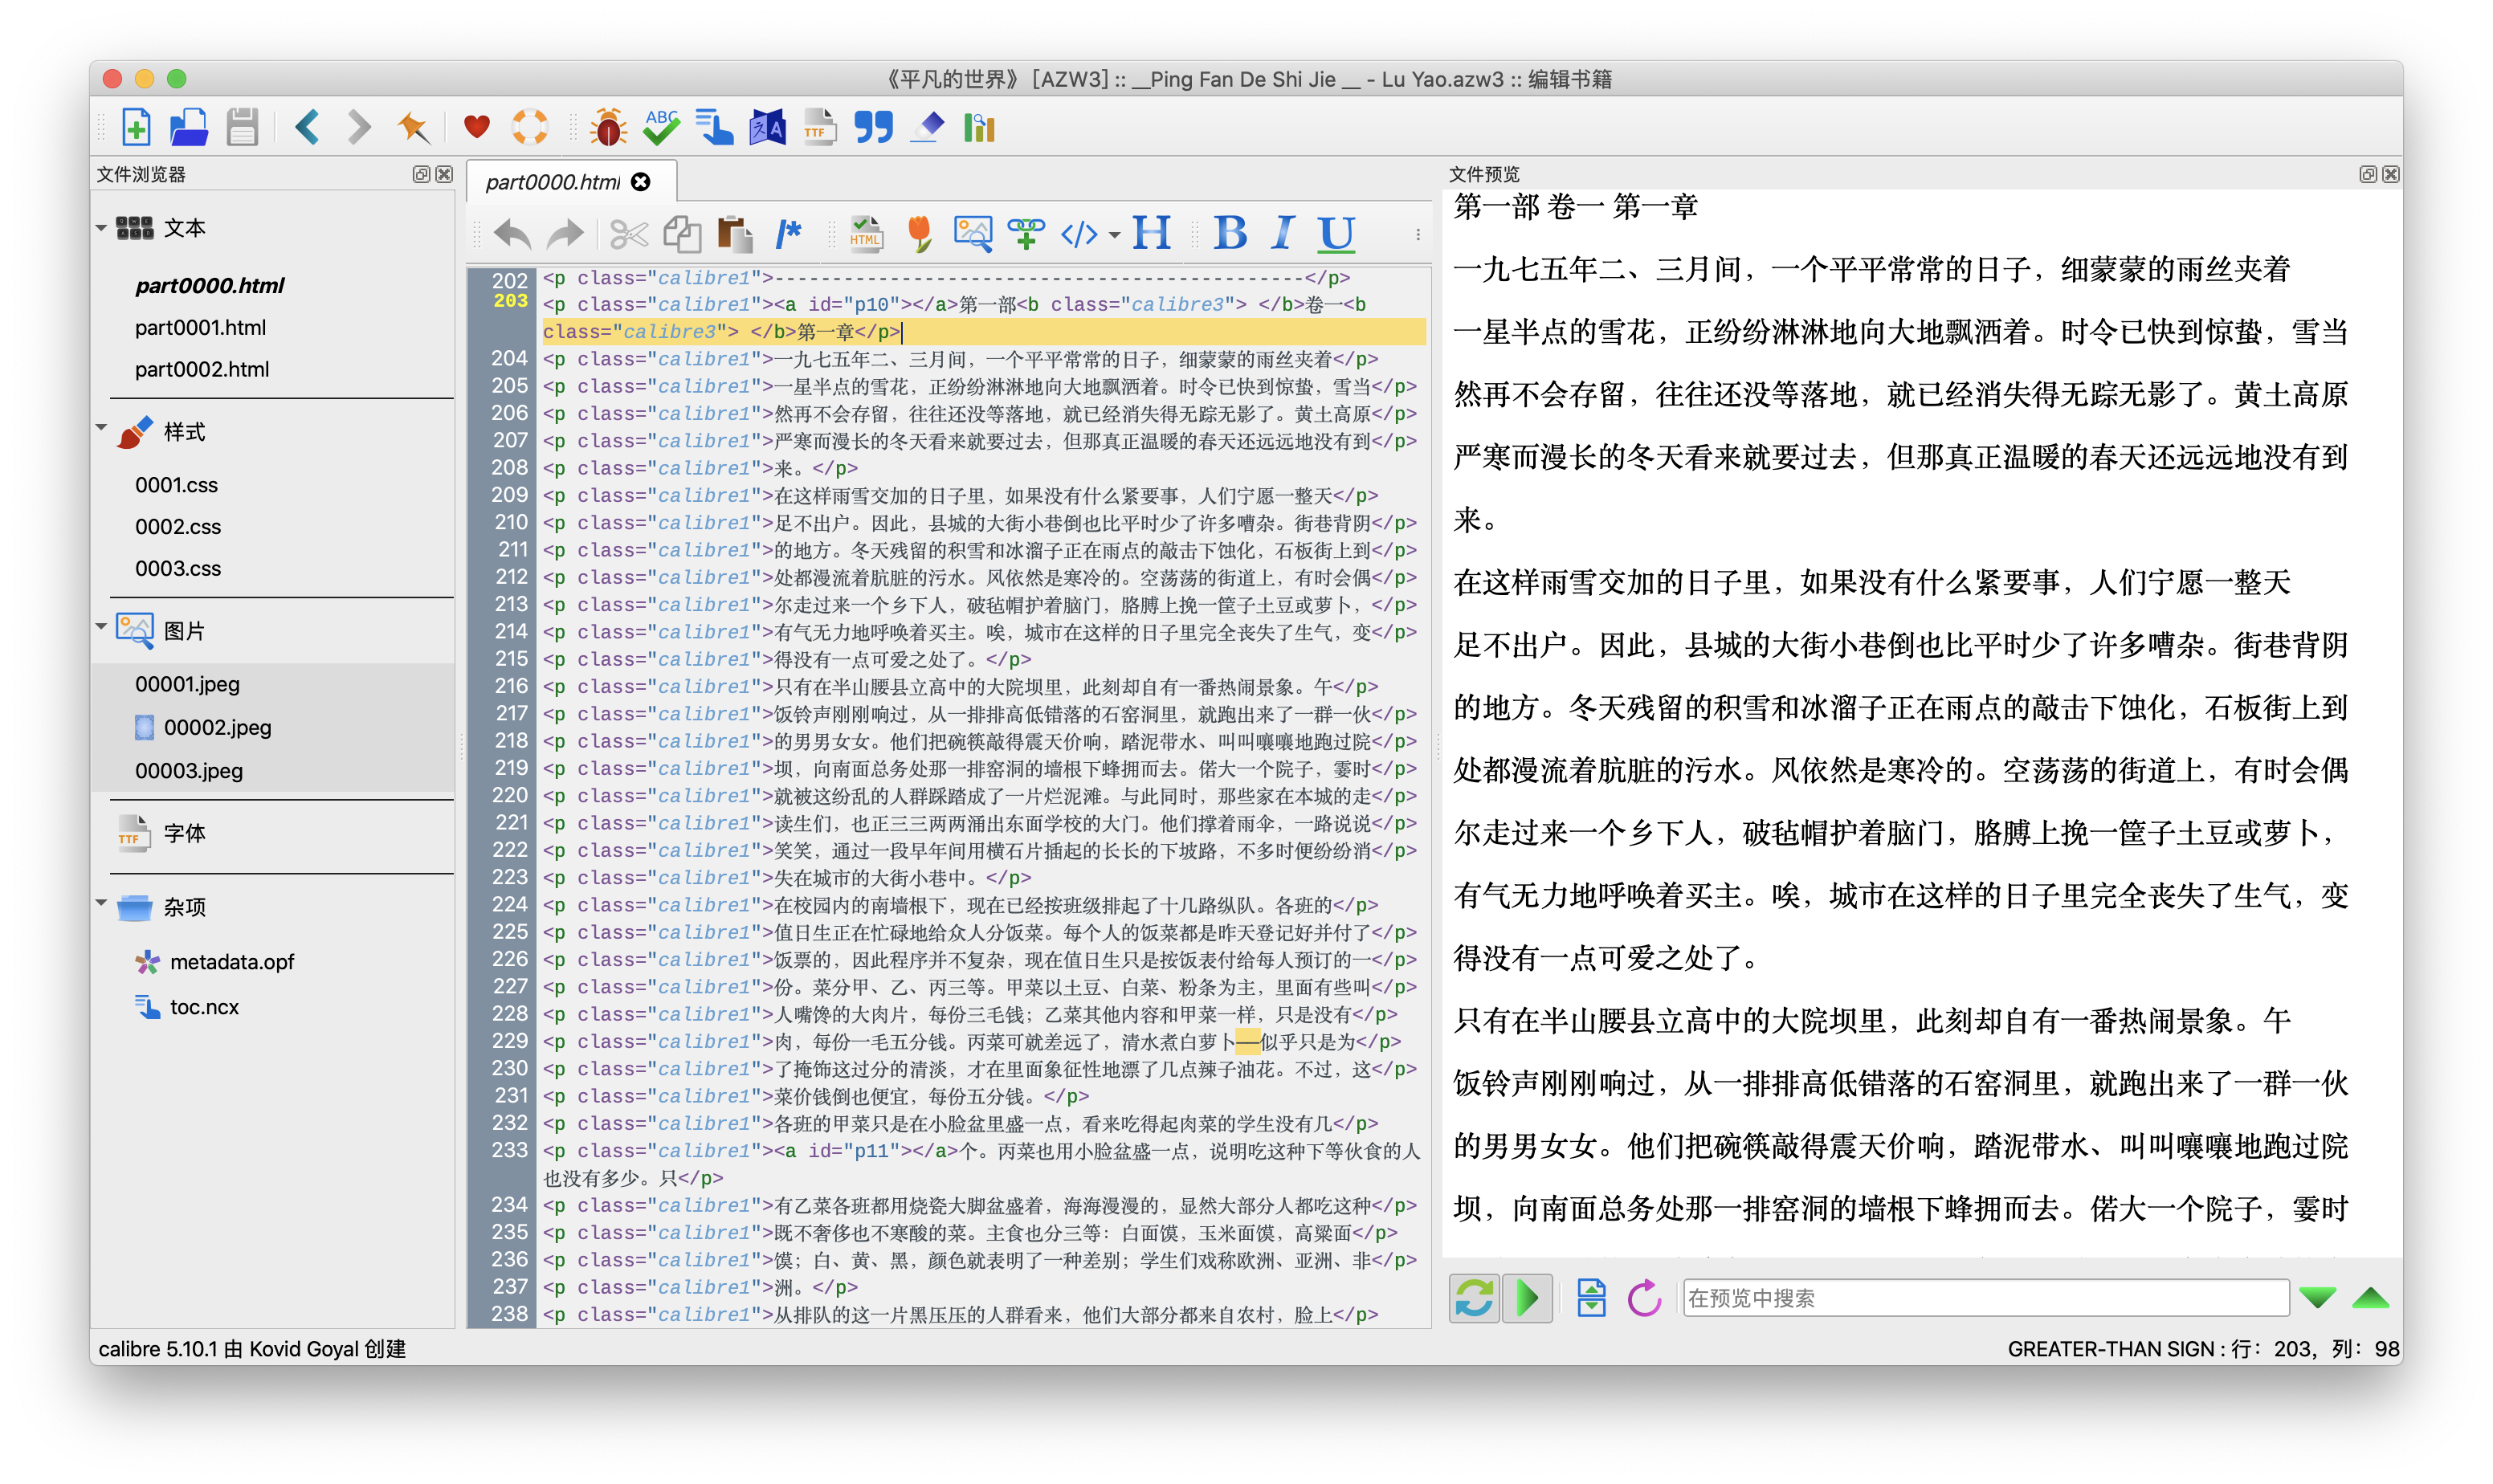Open the table of contents editor icon
The image size is (2493, 1484).
pyautogui.click(x=714, y=127)
